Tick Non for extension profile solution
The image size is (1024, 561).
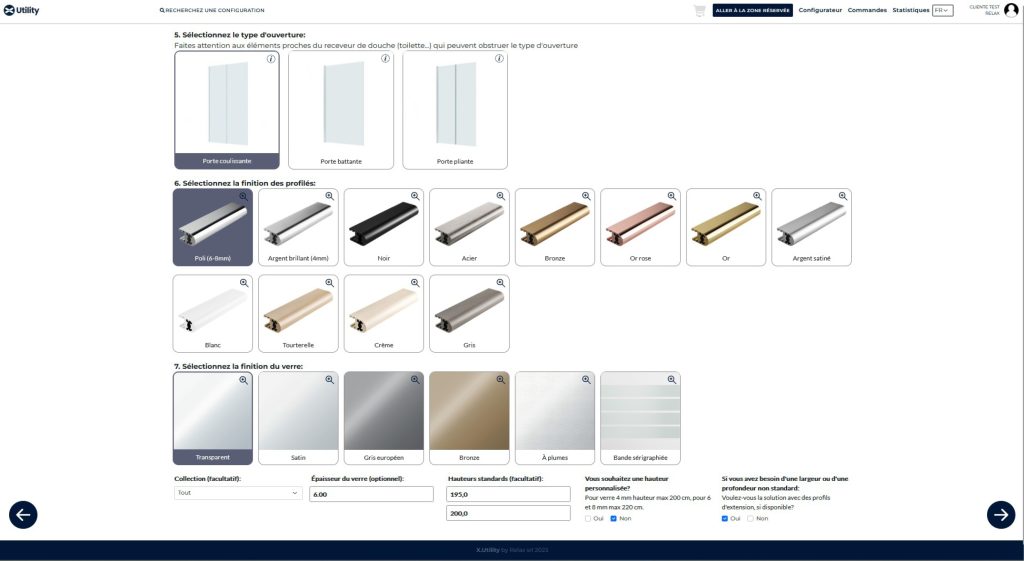(x=750, y=518)
